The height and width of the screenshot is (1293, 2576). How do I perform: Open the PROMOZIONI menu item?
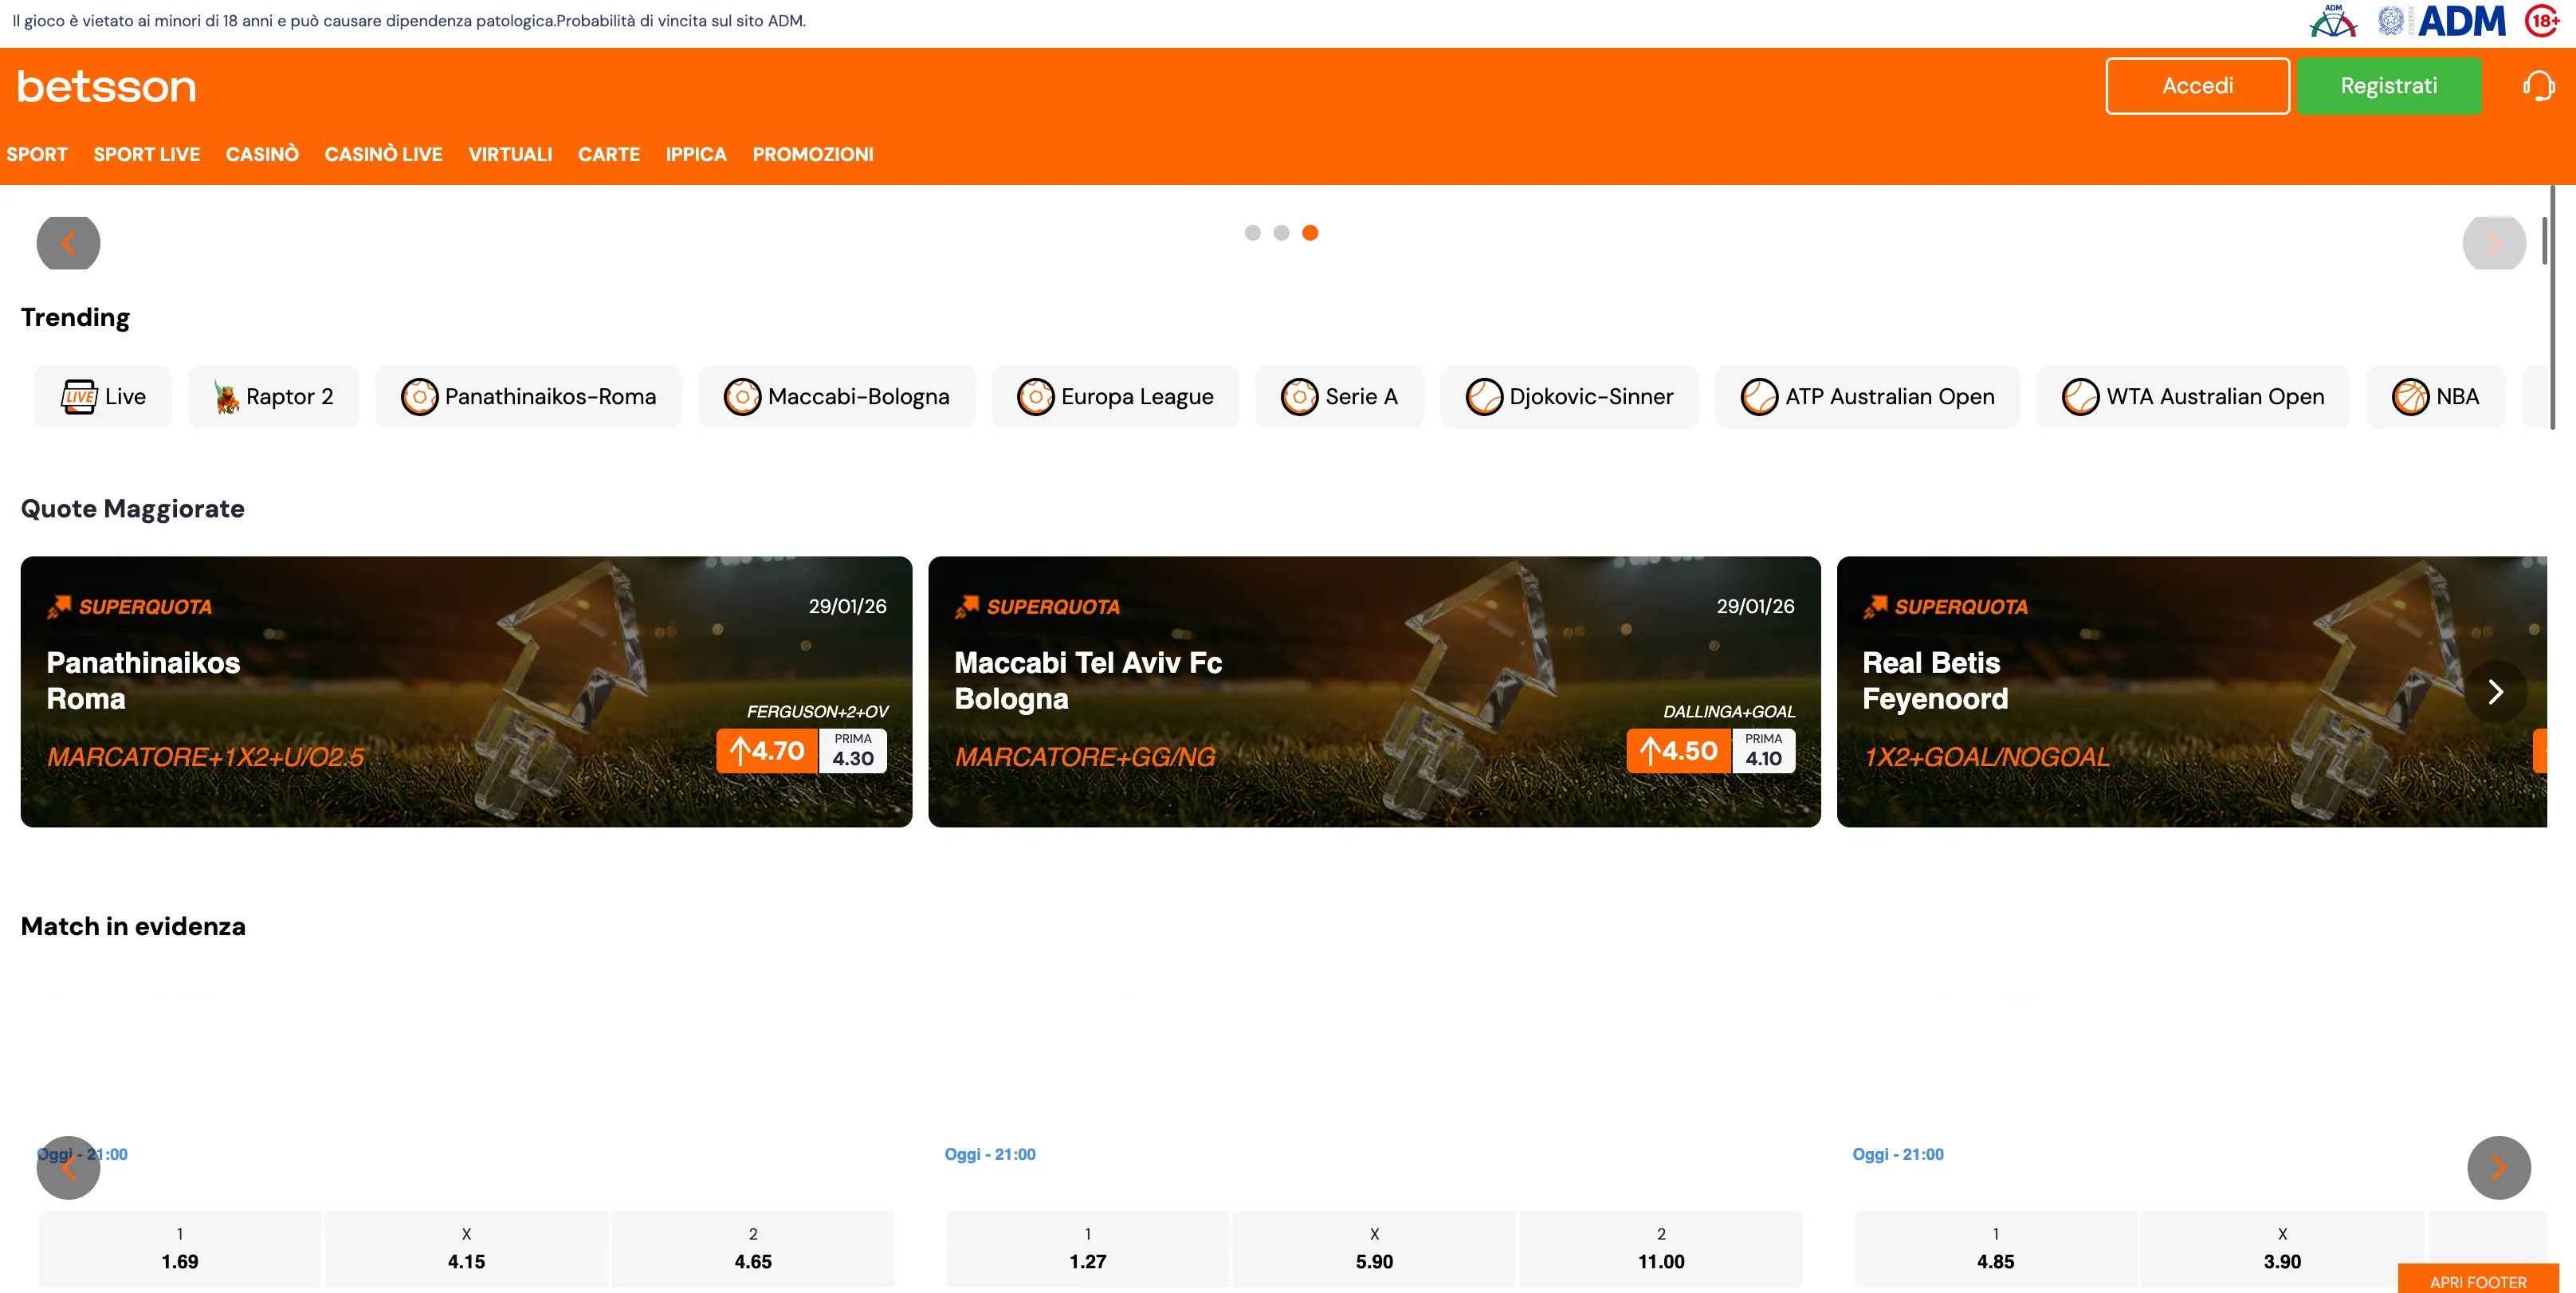click(x=812, y=154)
